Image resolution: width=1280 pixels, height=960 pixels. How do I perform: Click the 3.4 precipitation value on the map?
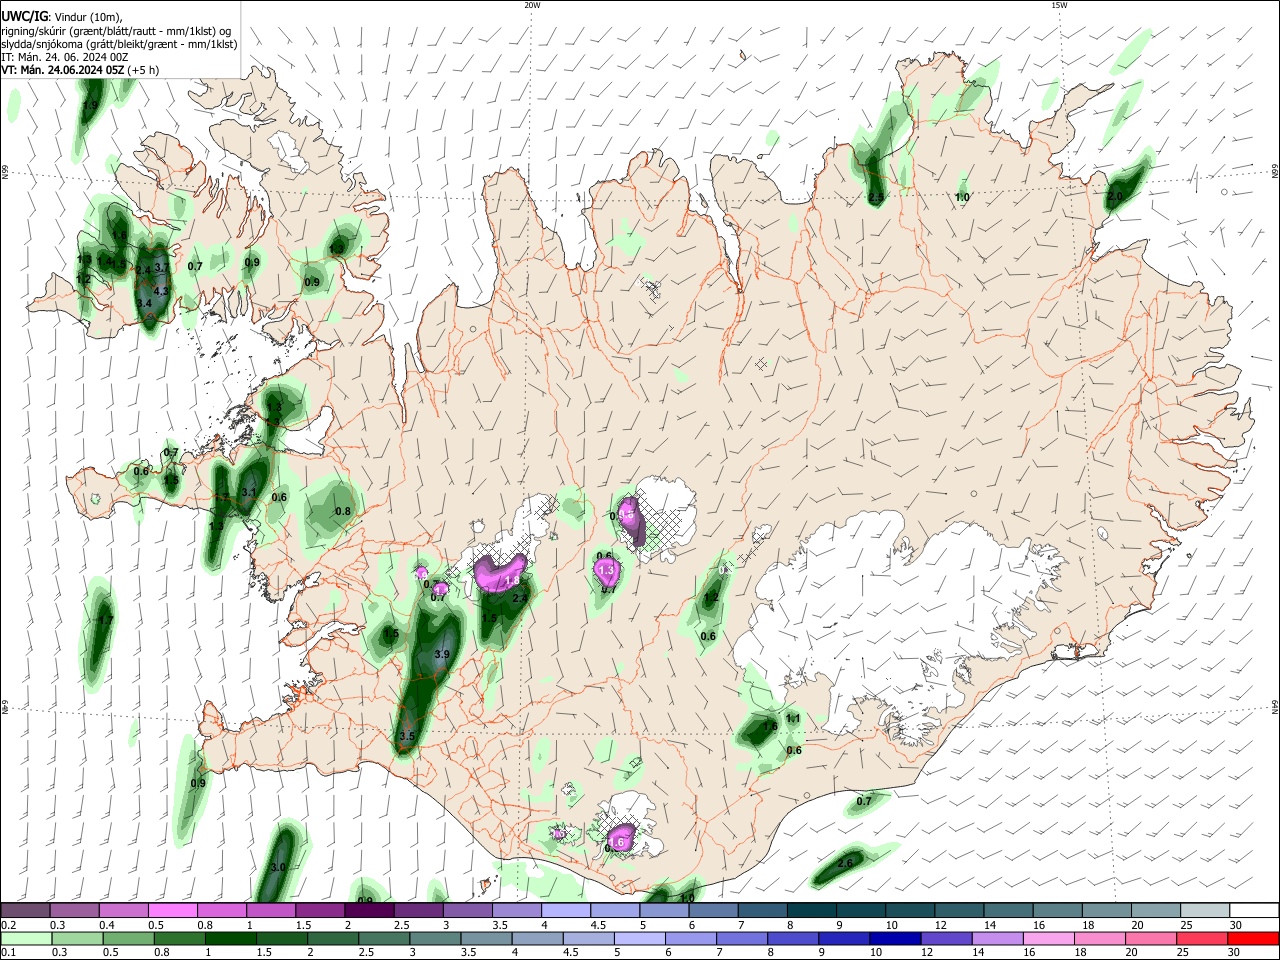(144, 303)
